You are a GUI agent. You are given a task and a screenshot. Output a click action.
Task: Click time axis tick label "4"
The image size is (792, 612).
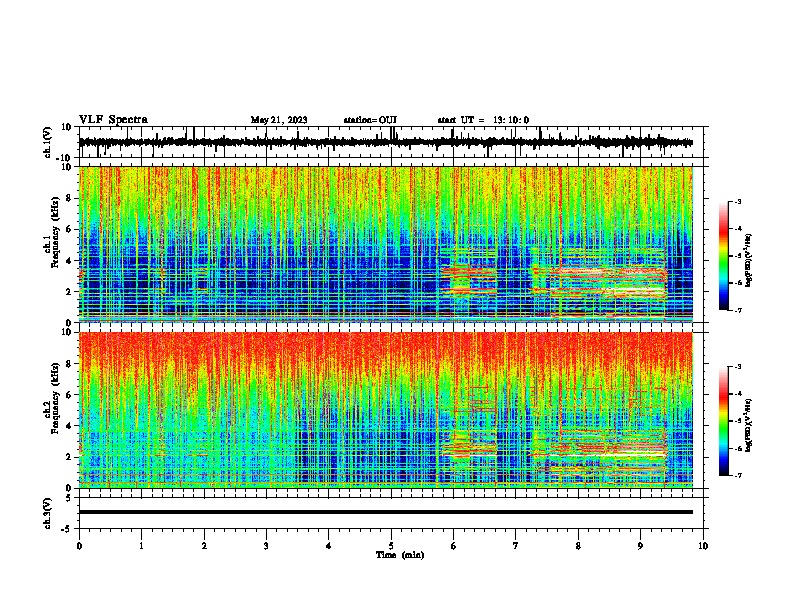pos(329,546)
